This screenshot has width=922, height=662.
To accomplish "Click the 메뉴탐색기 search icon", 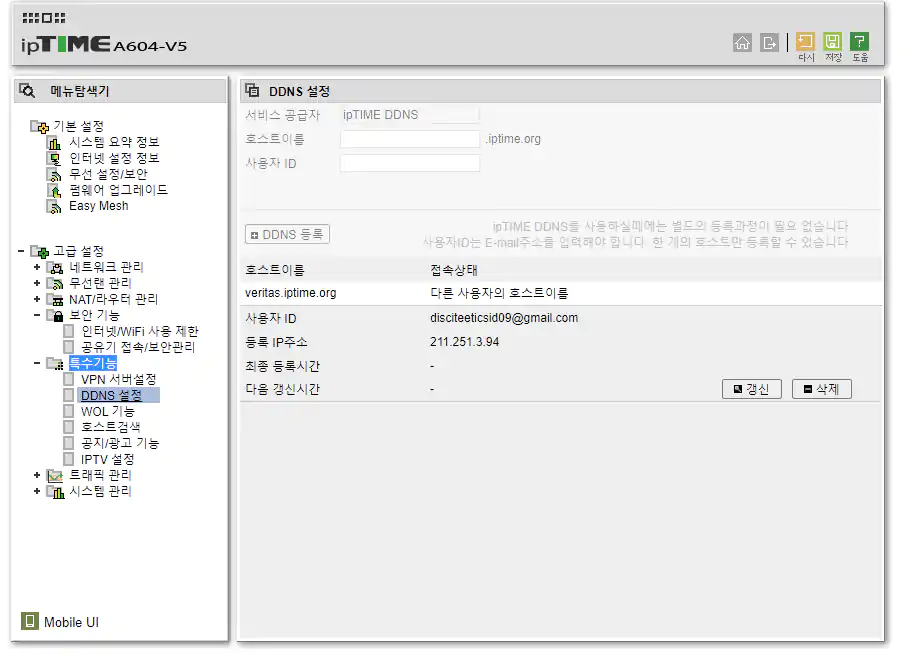I will click(27, 91).
